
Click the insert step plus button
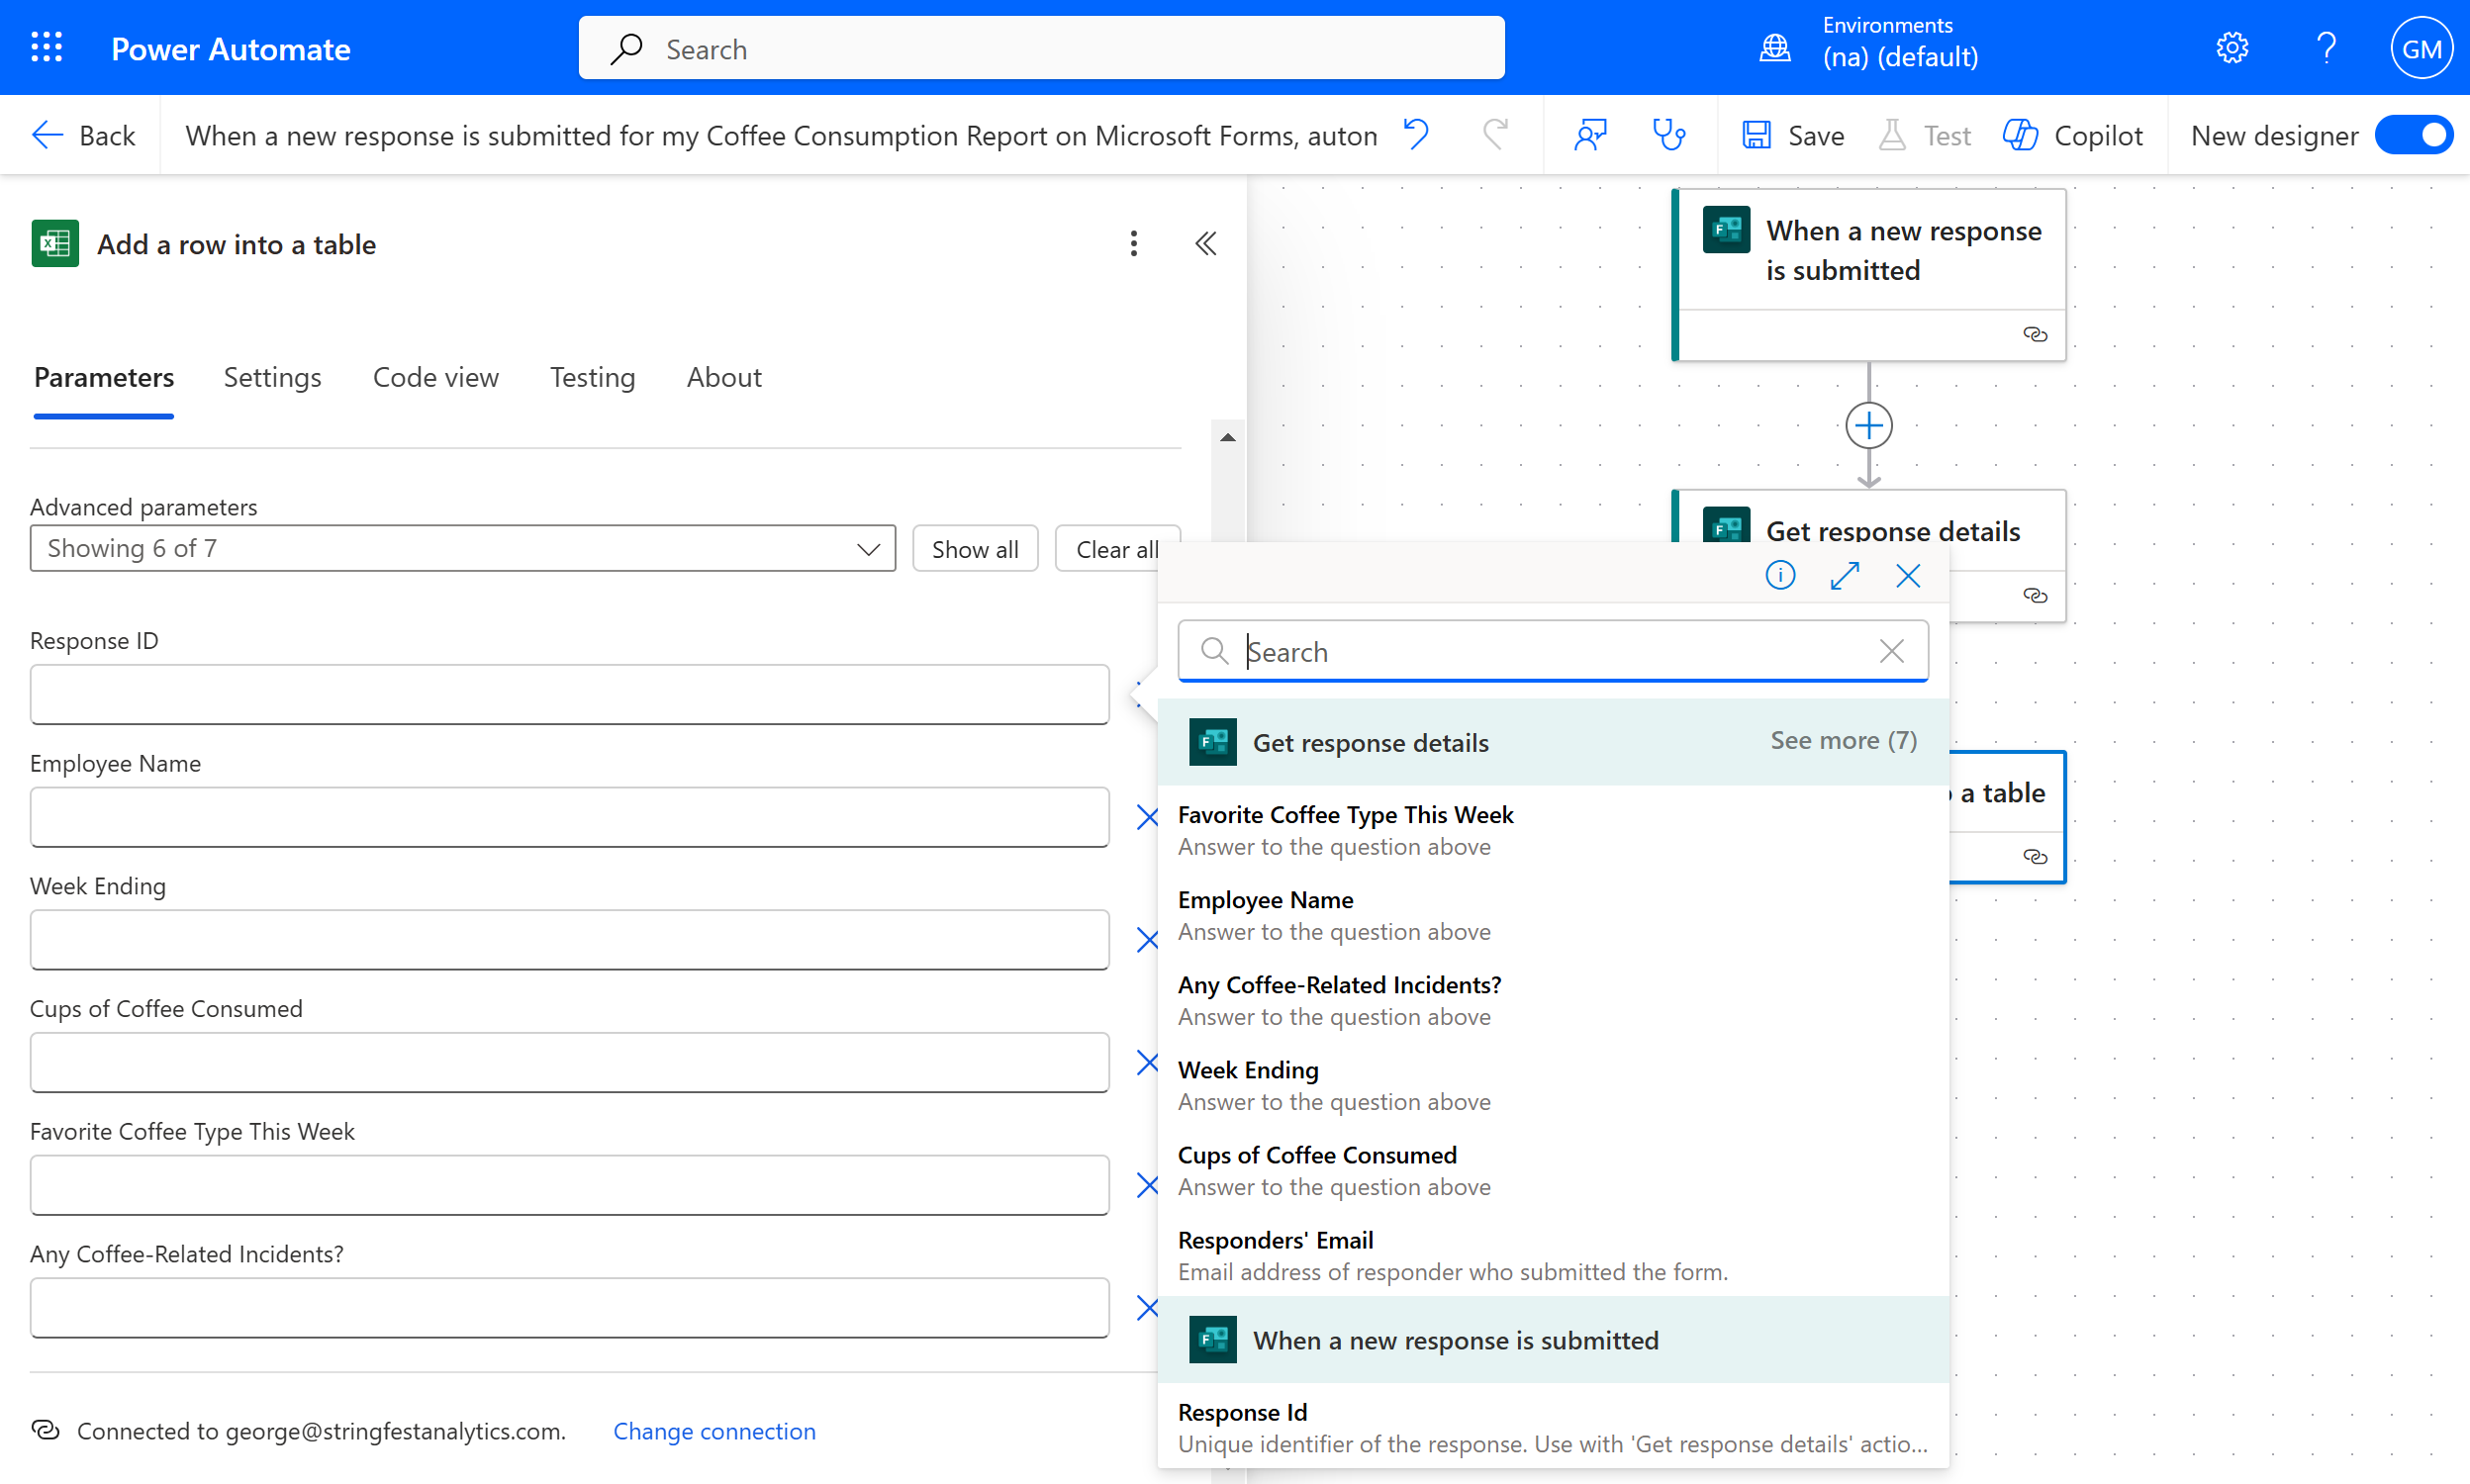[x=1868, y=426]
